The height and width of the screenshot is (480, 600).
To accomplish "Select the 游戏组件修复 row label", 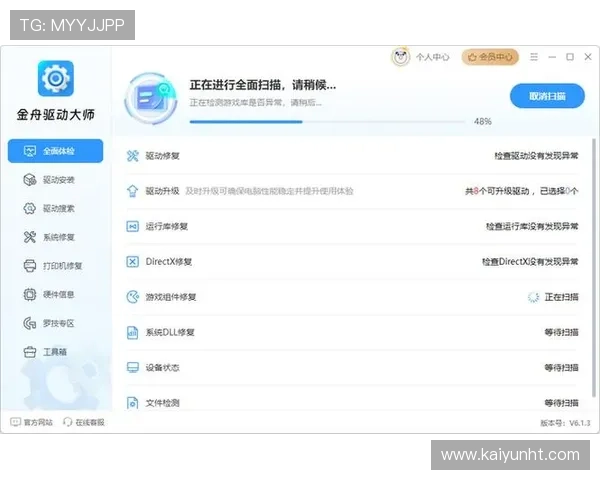I will click(x=171, y=297).
